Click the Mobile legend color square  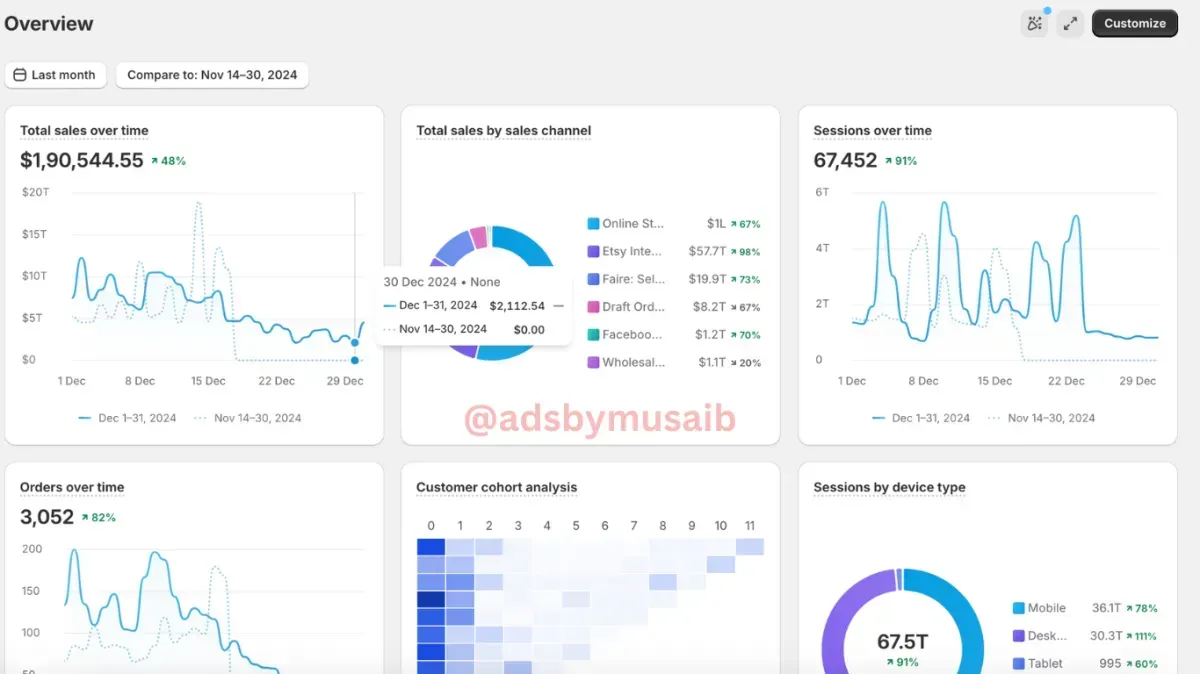(x=1018, y=608)
